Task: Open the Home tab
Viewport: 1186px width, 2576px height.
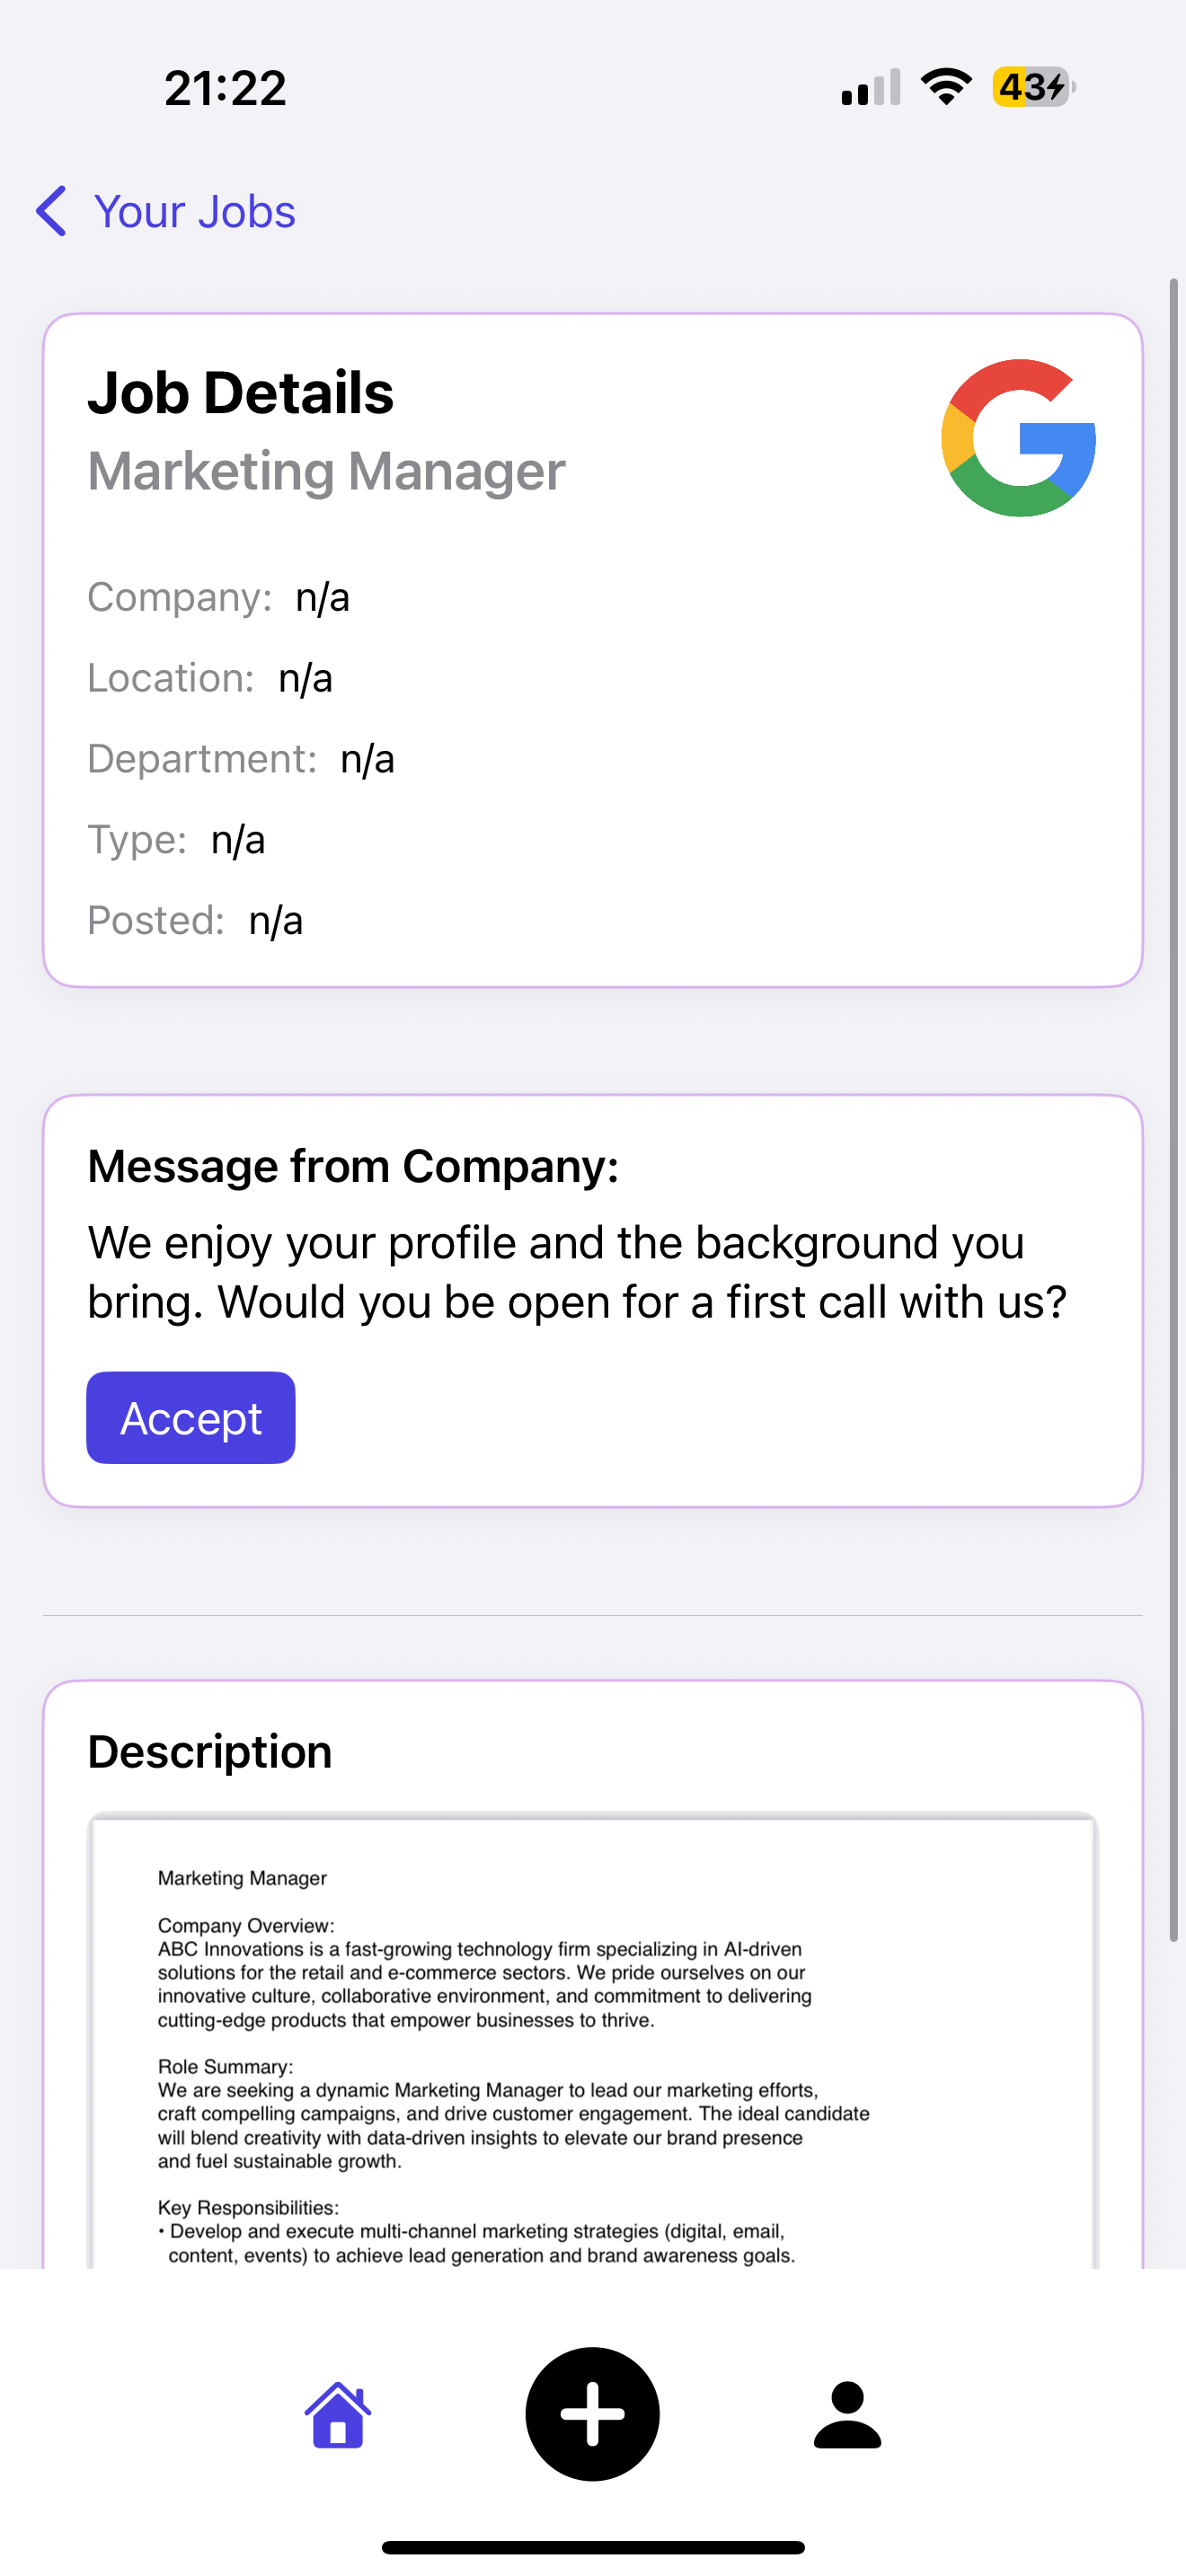Action: (338, 2414)
